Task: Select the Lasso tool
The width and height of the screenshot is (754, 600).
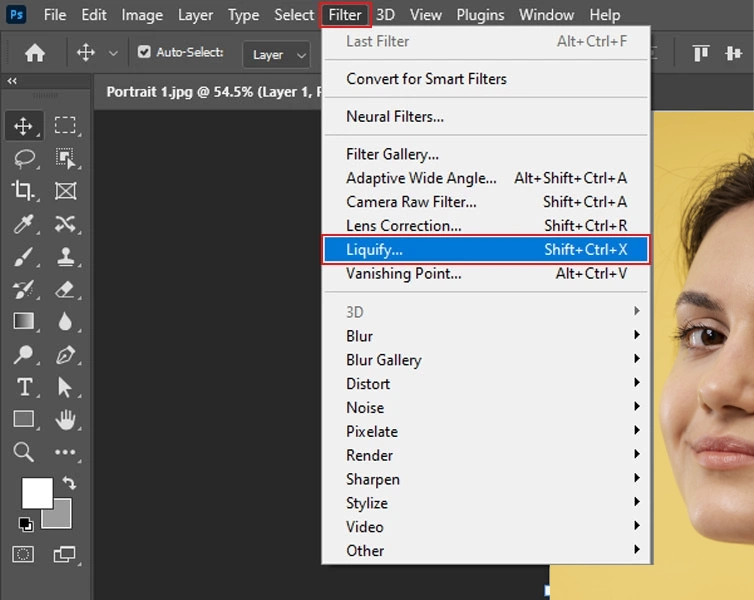Action: [24, 158]
